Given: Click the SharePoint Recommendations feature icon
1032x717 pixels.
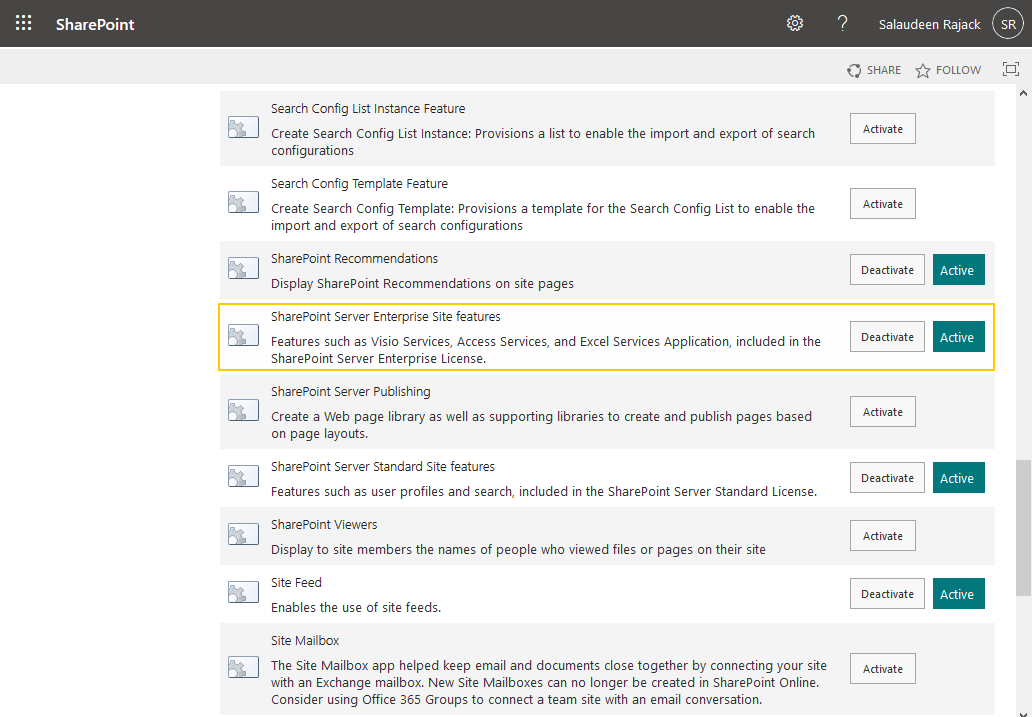Looking at the screenshot, I should [243, 269].
